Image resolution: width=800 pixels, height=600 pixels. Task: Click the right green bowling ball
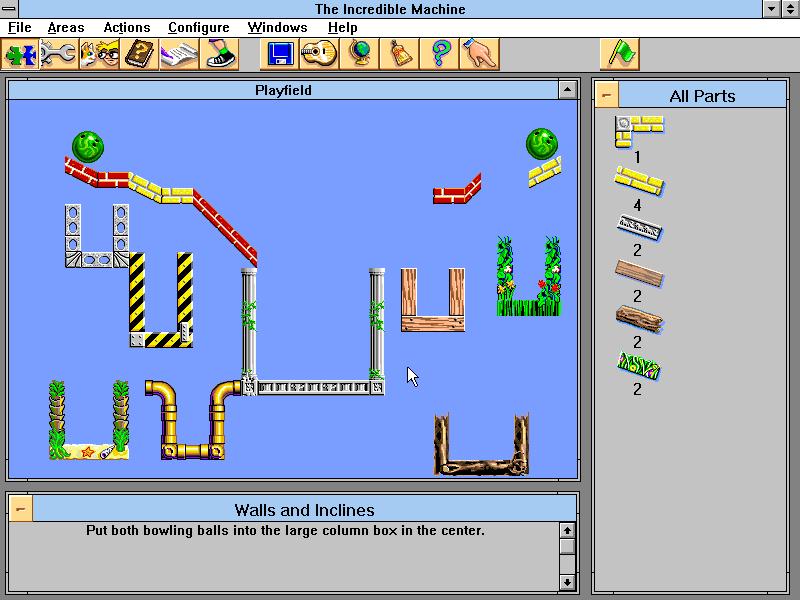pyautogui.click(x=542, y=144)
